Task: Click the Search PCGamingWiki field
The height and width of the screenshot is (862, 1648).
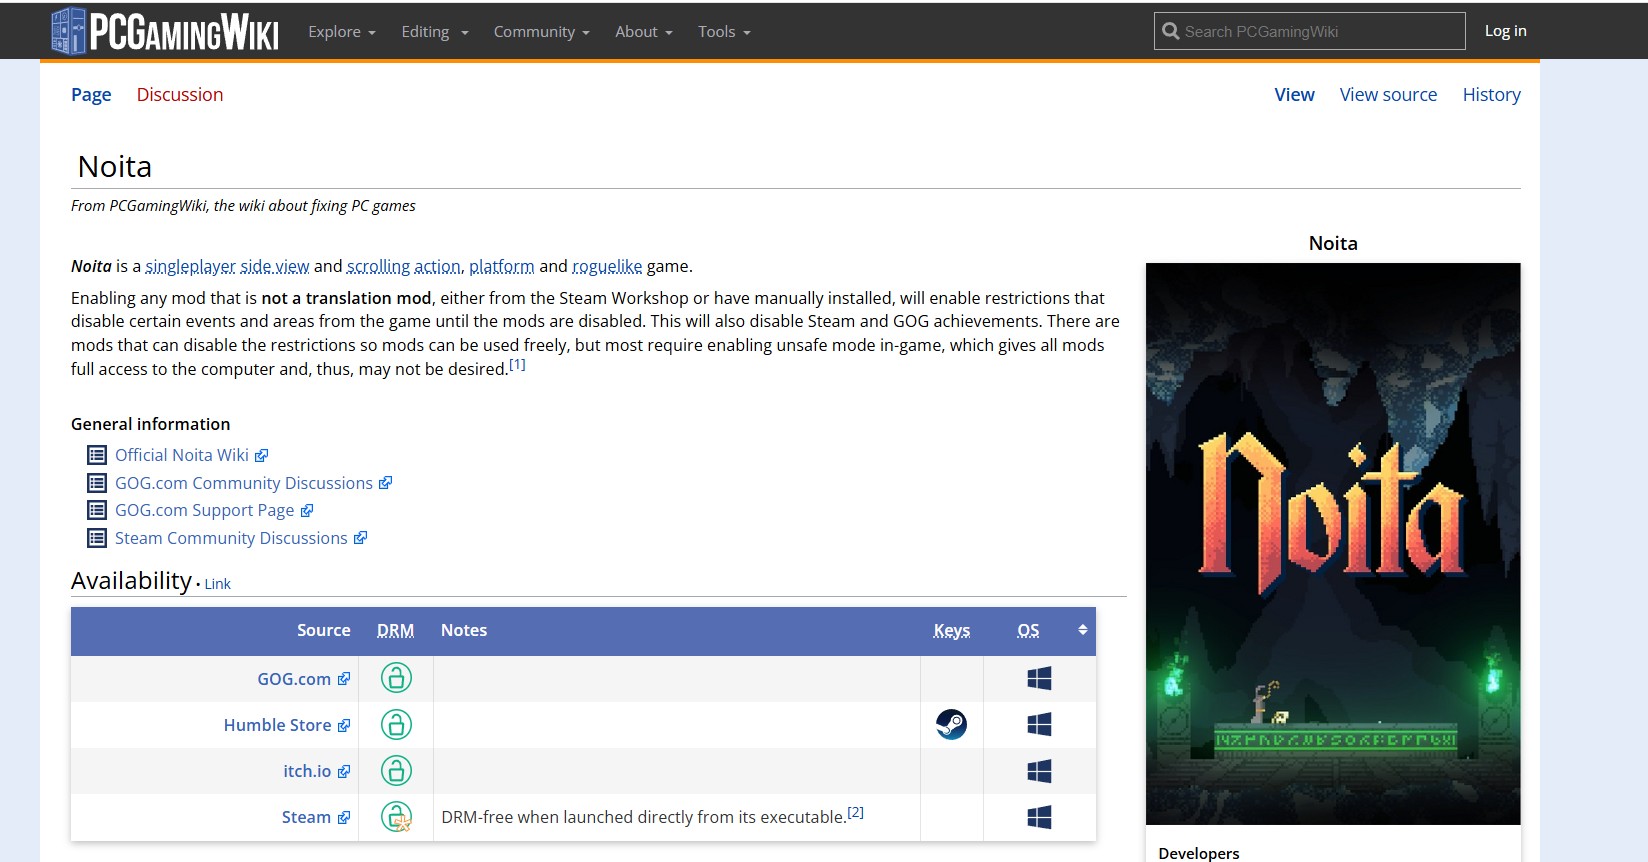Action: coord(1310,31)
